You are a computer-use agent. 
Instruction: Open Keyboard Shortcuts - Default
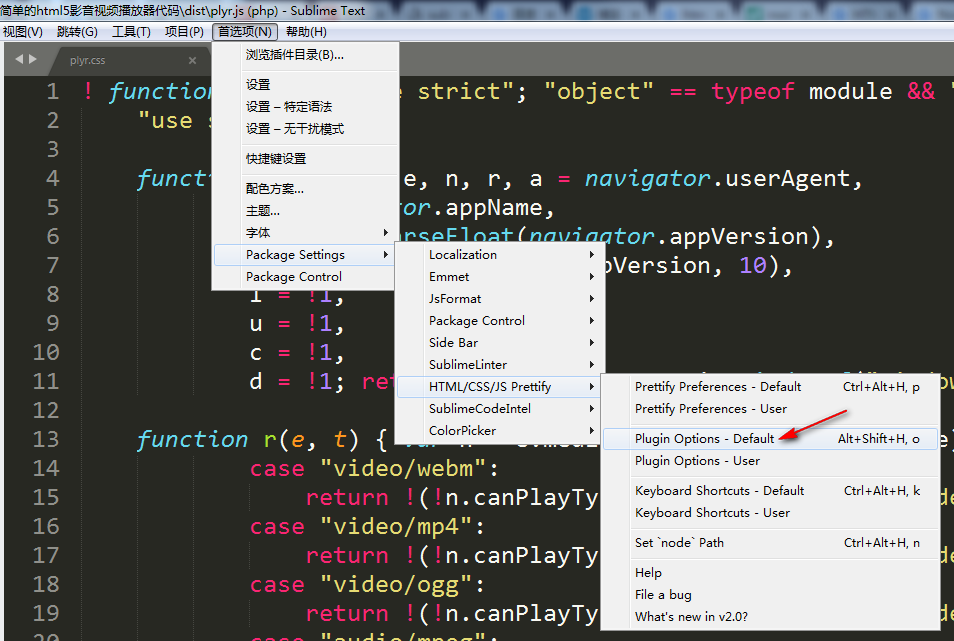[770, 490]
